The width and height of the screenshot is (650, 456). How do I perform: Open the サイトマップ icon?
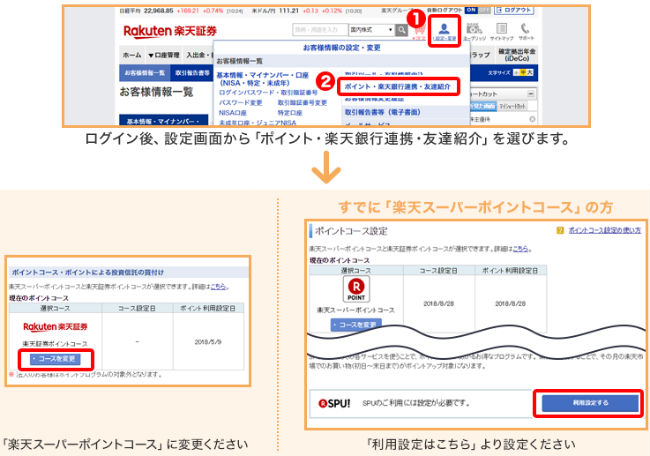pyautogui.click(x=502, y=32)
